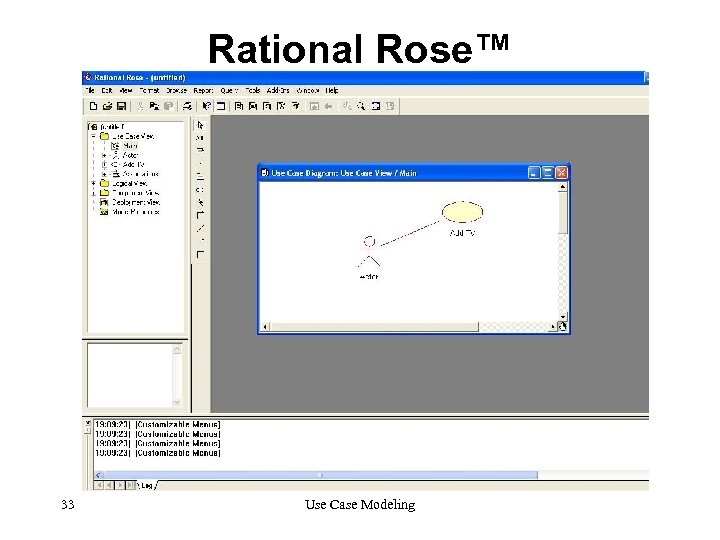720x540 pixels.
Task: Click the documentation pane scroll down arrow
Action: pyautogui.click(x=177, y=403)
